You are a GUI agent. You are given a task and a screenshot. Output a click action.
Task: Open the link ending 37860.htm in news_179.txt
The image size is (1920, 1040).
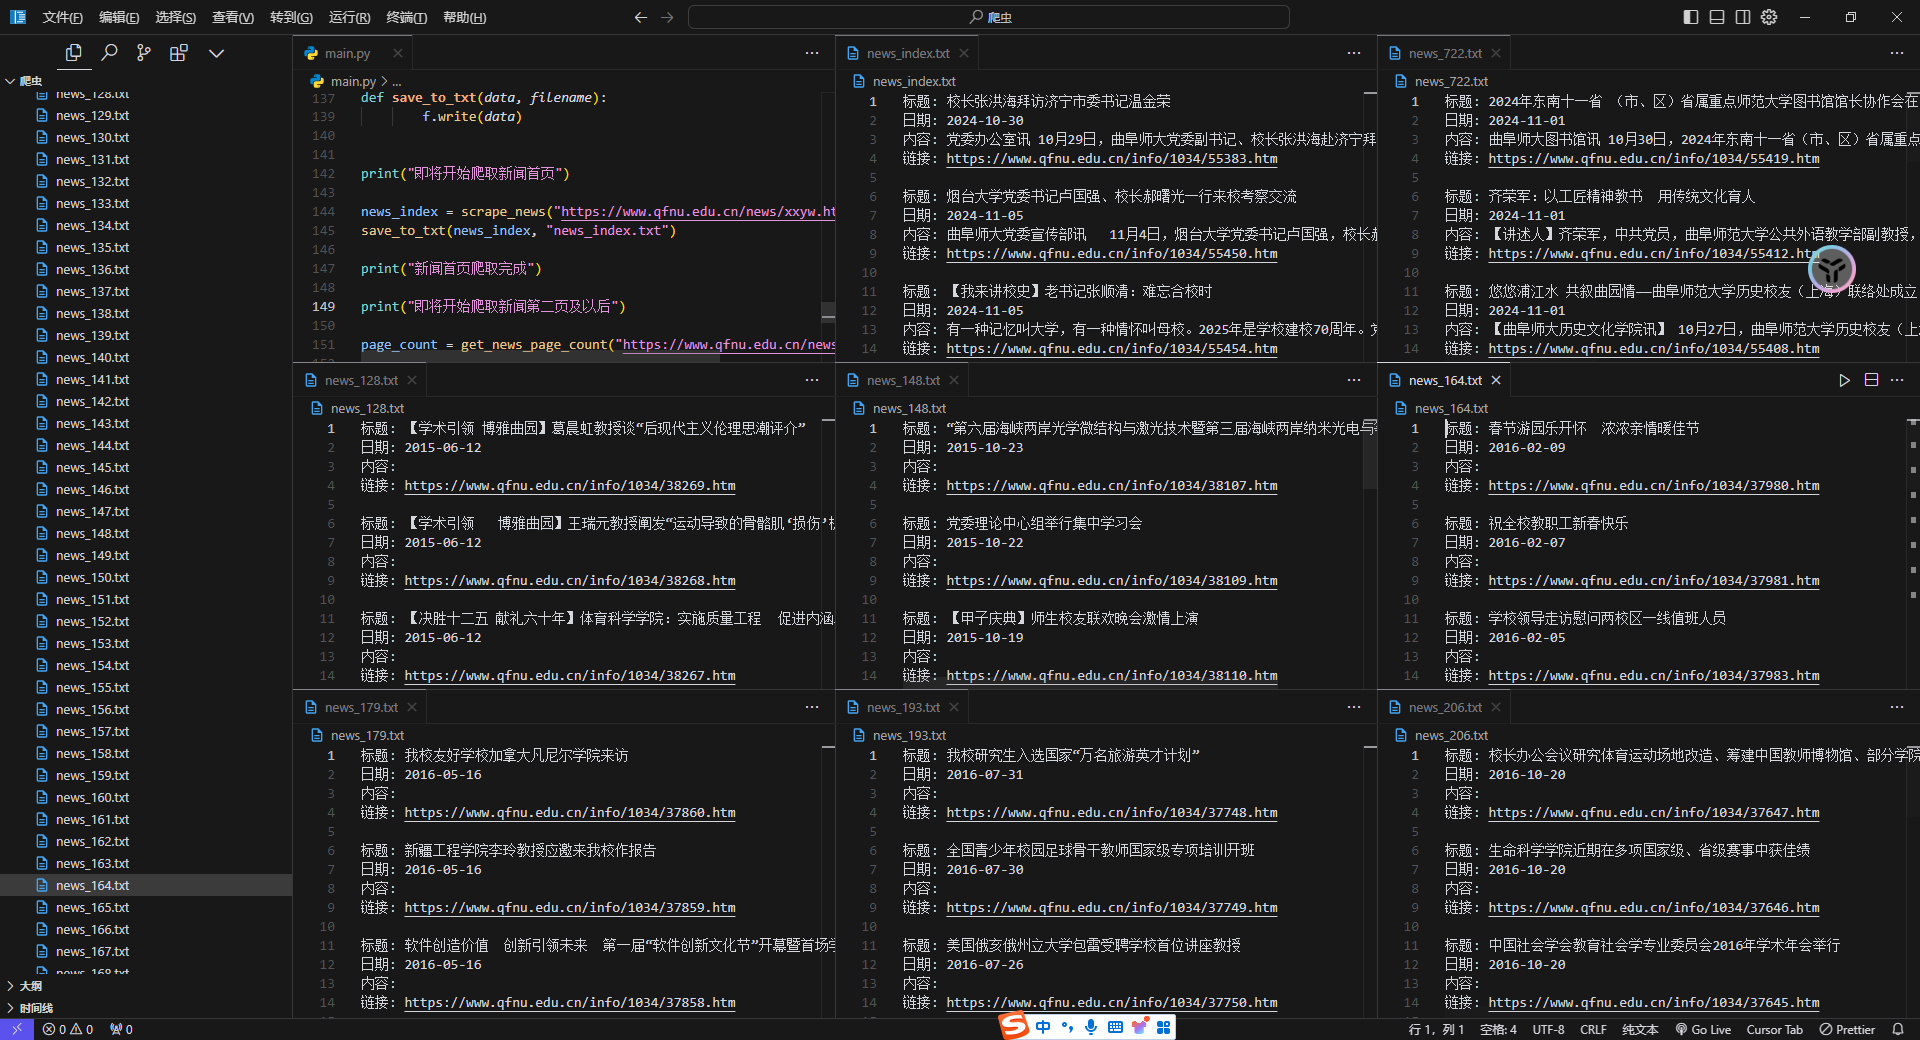570,813
